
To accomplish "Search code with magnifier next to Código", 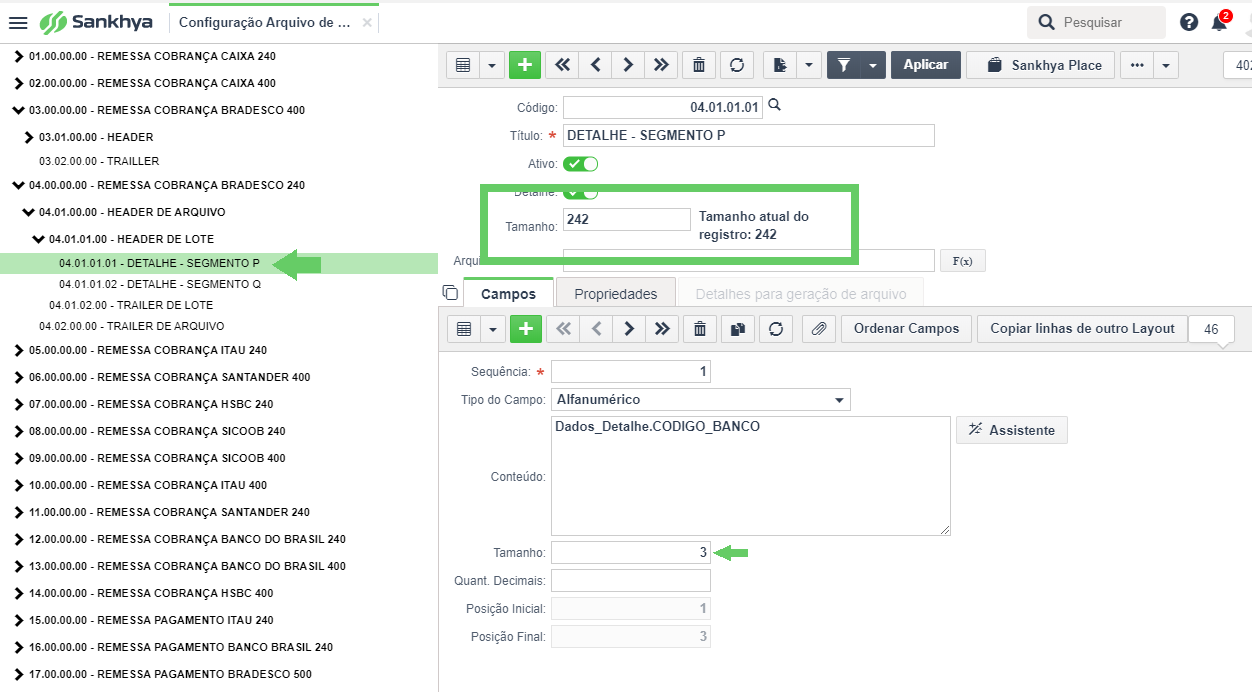I will point(773,106).
